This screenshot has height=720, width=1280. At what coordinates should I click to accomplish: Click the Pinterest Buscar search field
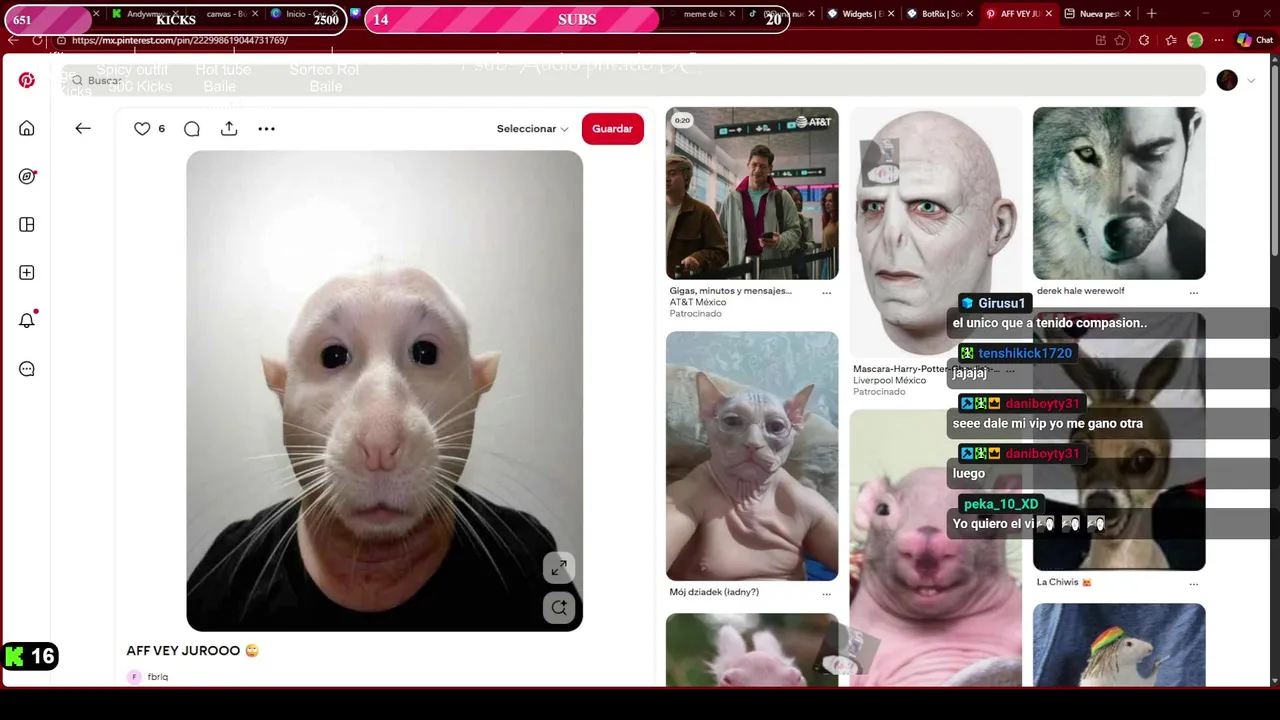point(635,80)
